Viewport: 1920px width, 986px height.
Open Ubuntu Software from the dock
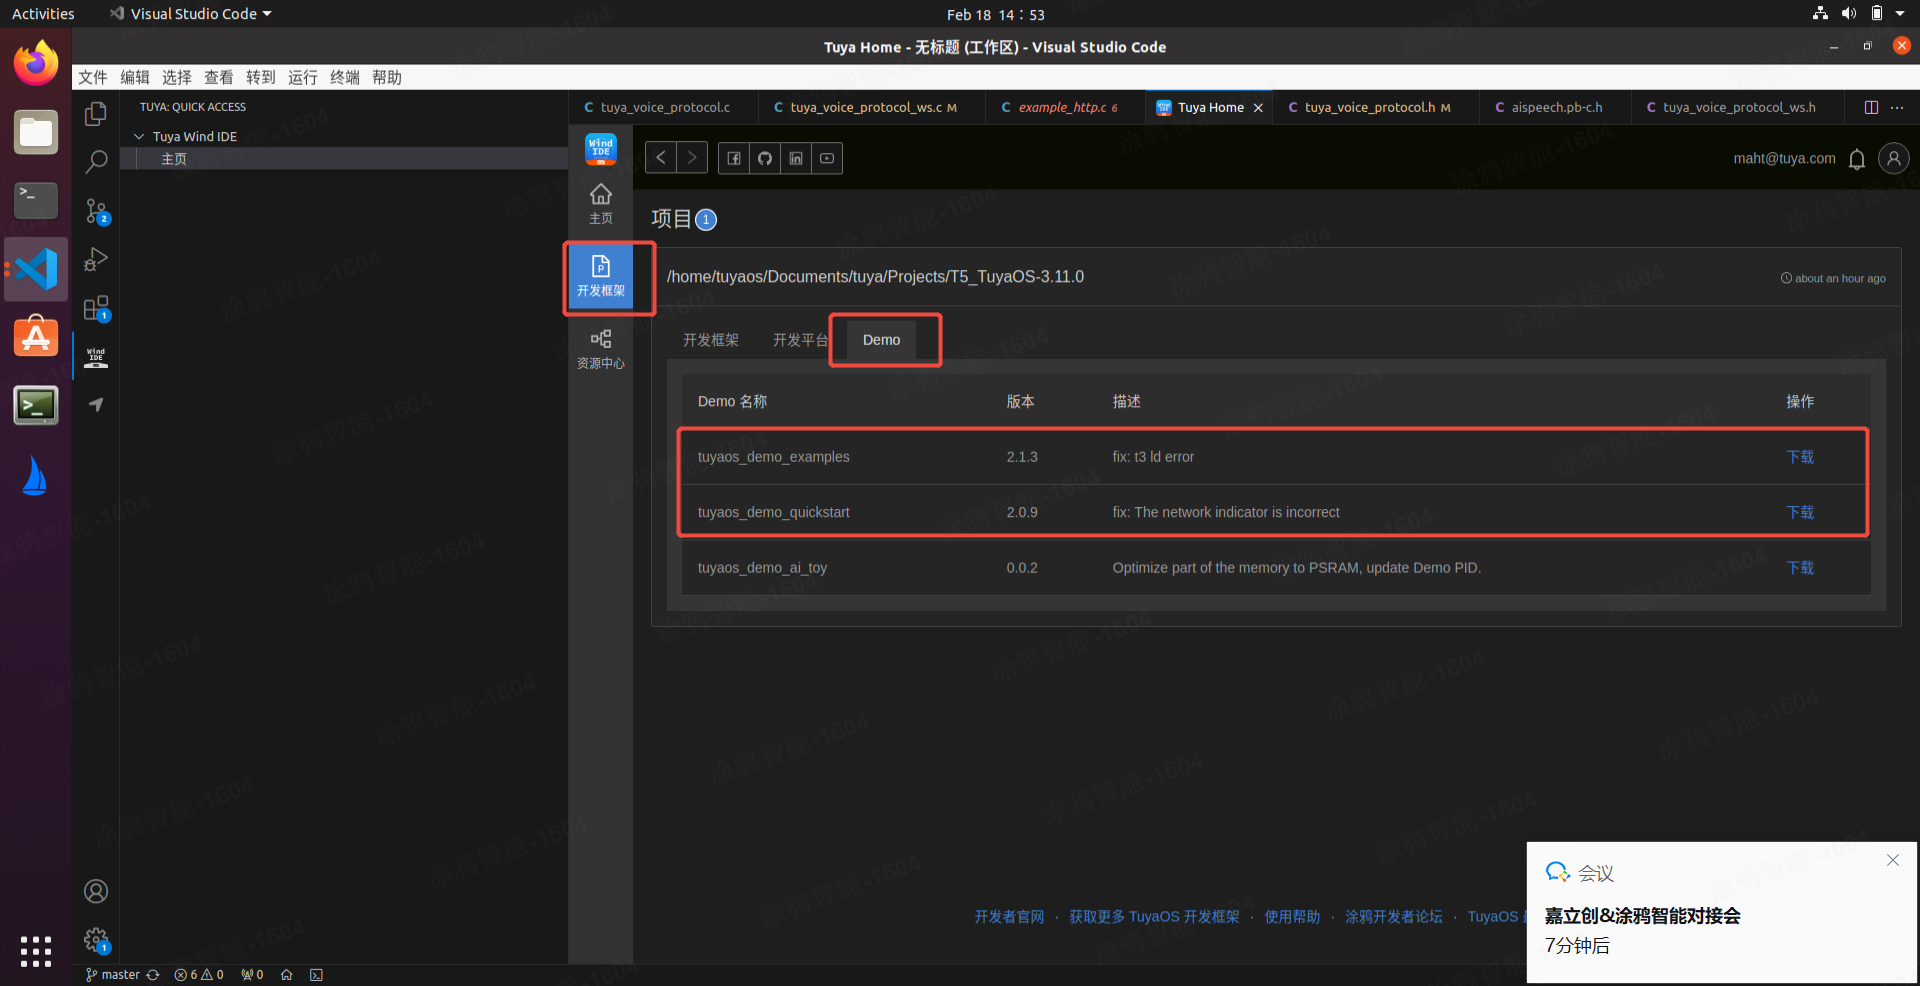click(36, 337)
